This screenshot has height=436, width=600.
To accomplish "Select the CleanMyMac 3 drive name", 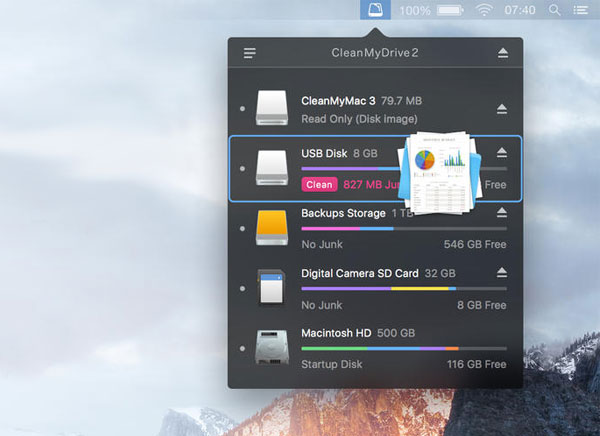I will pos(338,101).
